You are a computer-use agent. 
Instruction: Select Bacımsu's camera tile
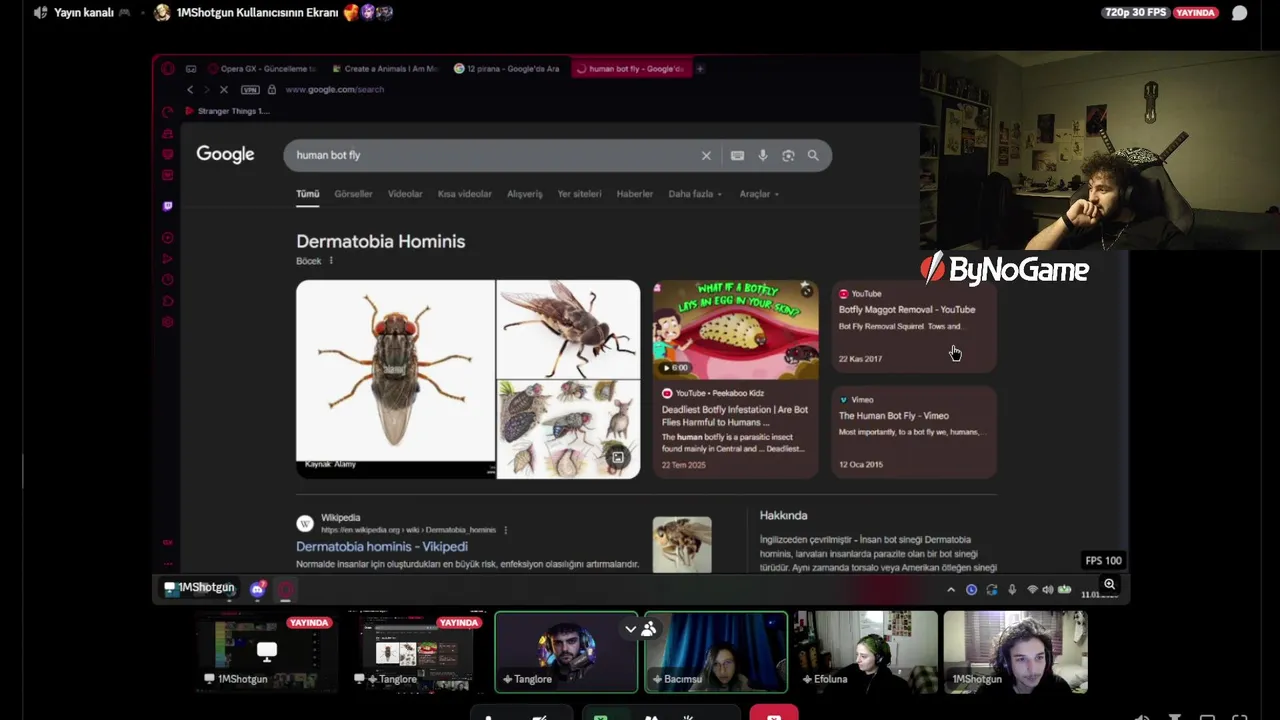point(716,652)
